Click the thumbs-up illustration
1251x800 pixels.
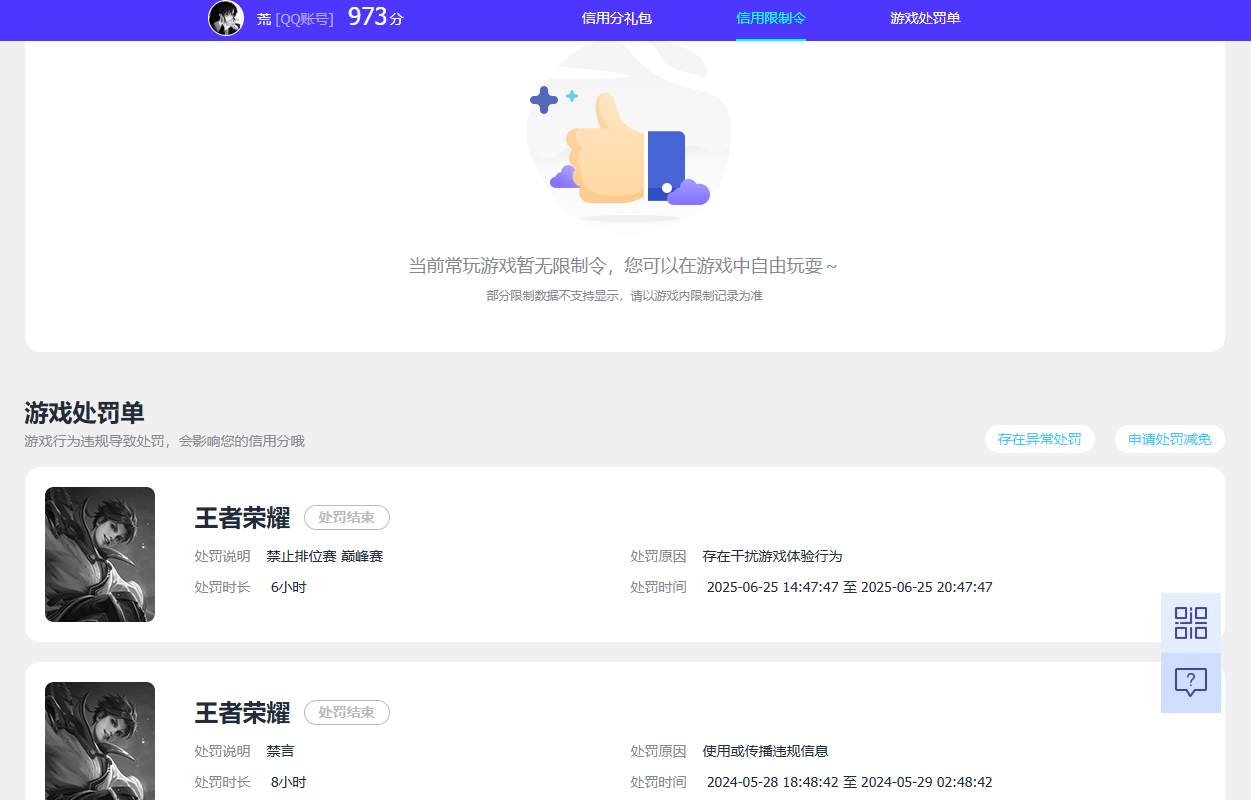click(x=628, y=140)
